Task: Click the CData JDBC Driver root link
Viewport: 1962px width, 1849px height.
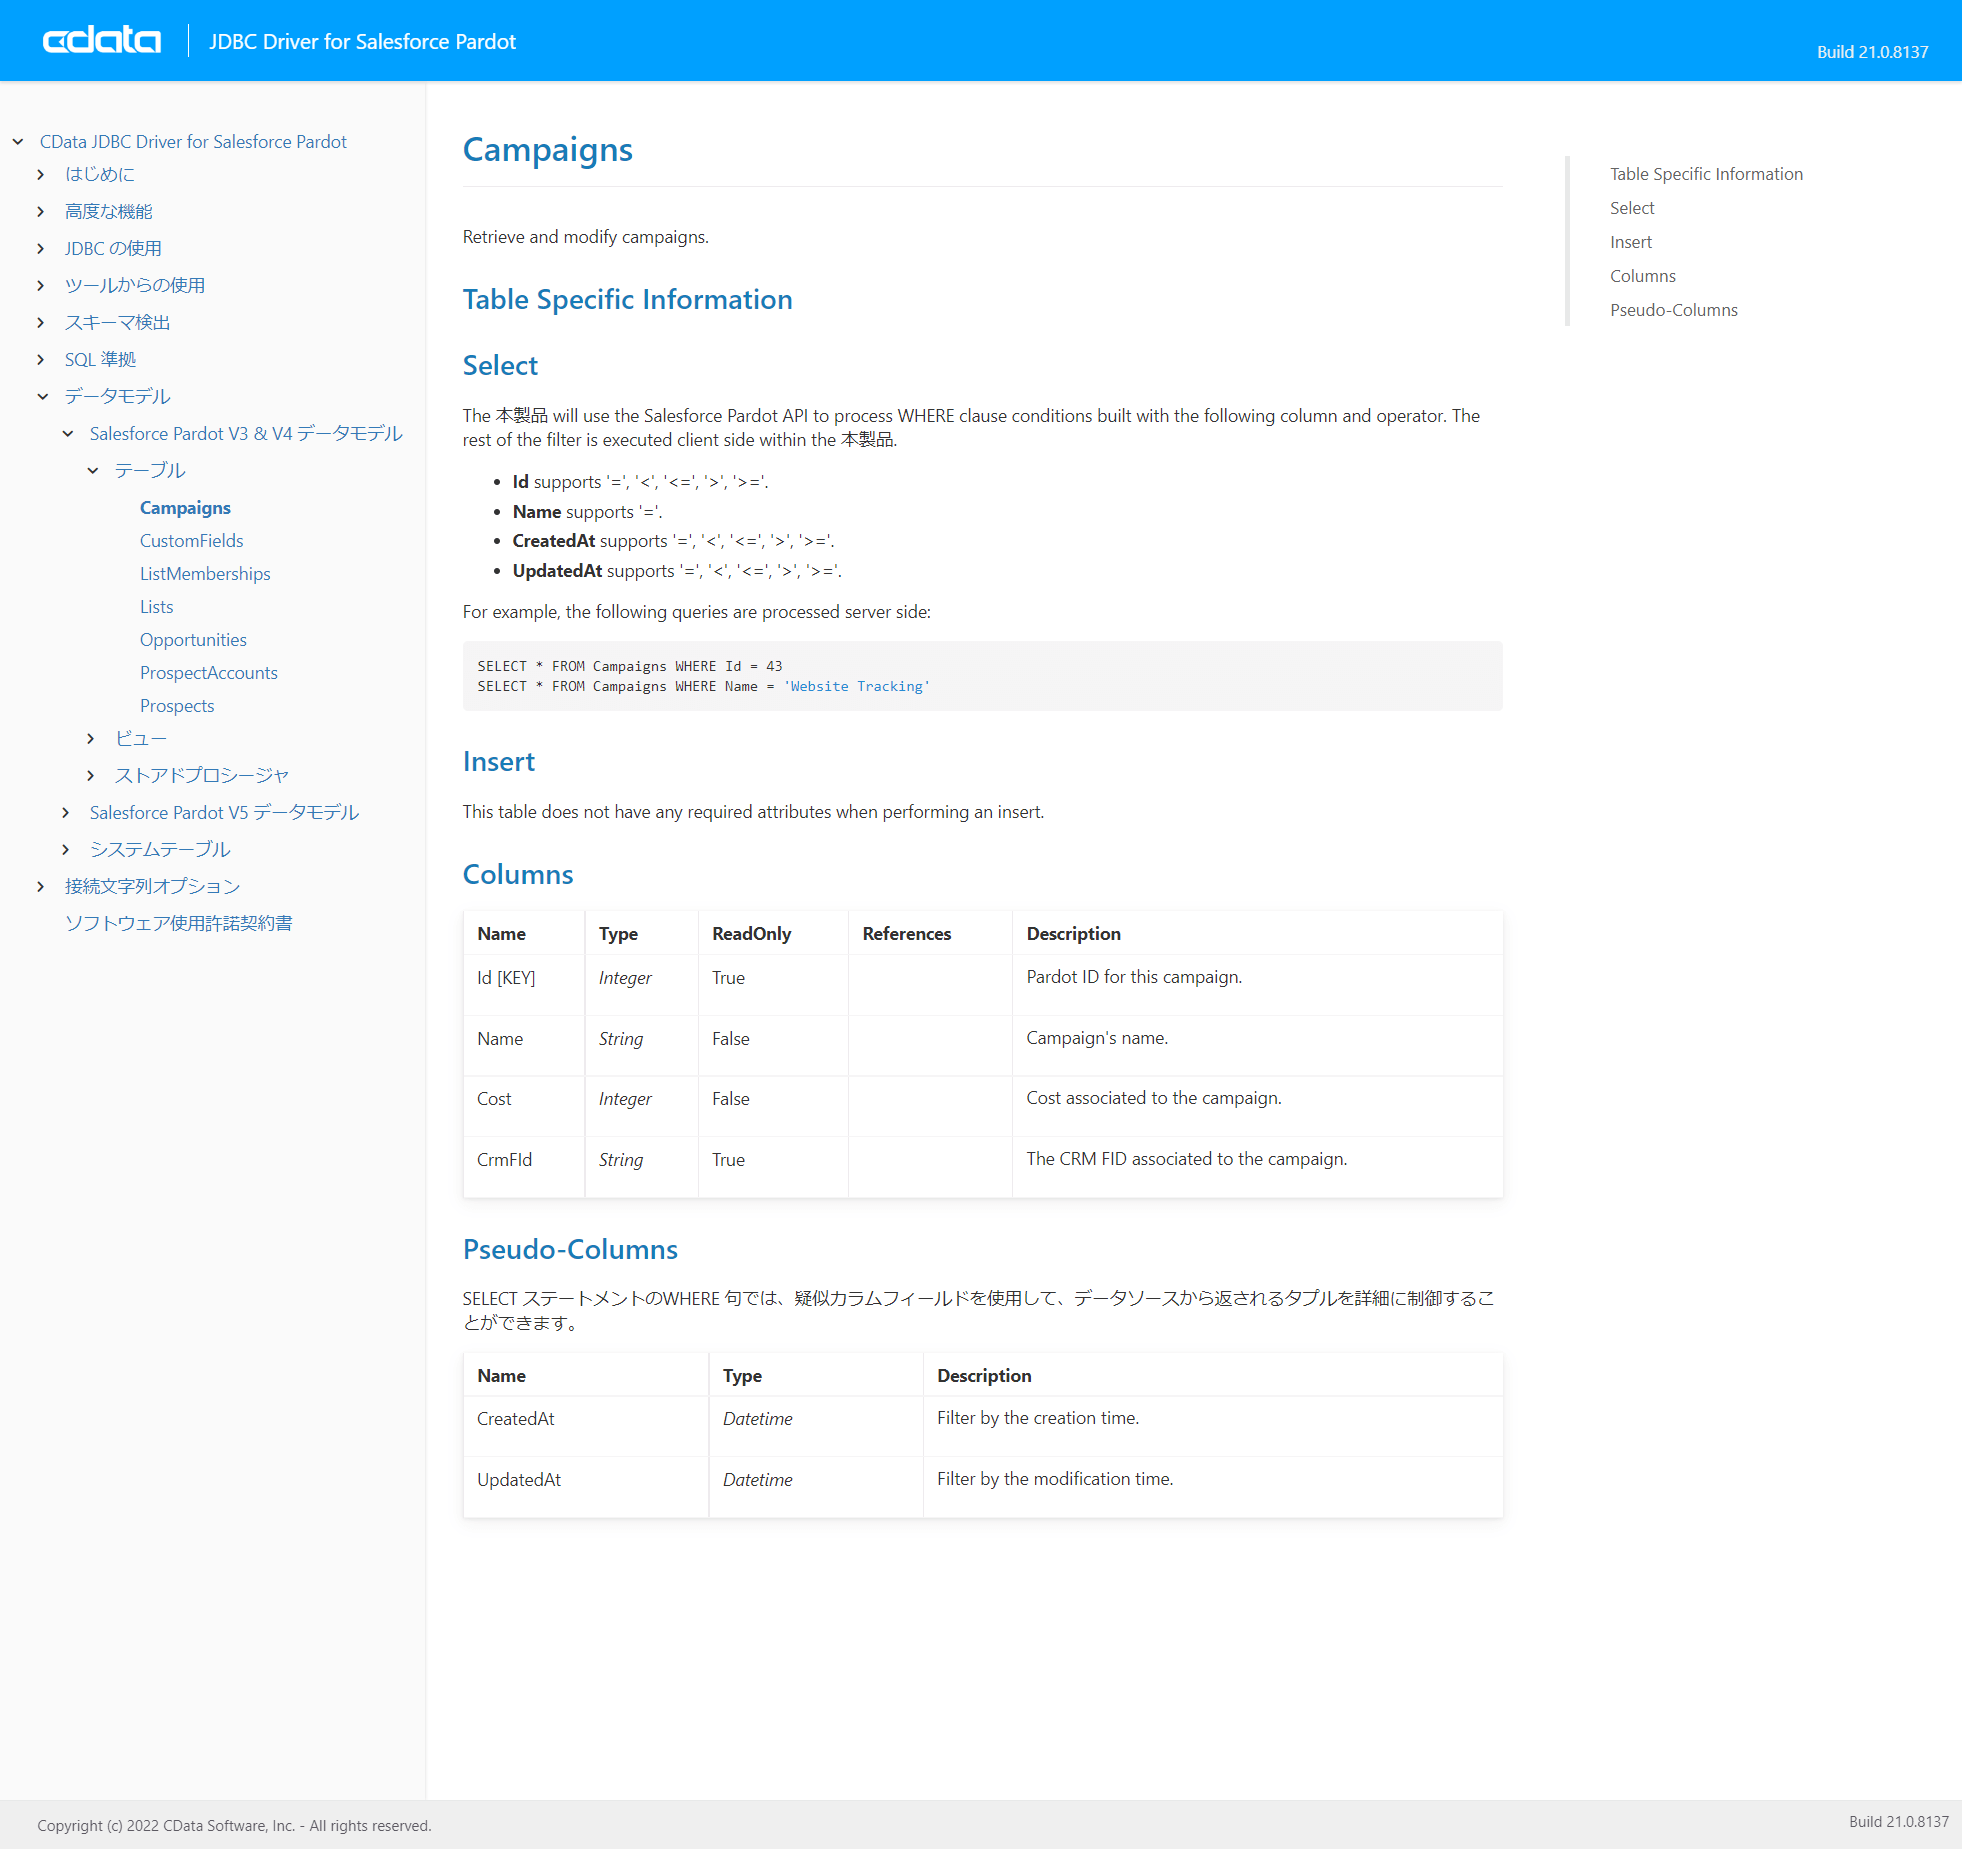Action: 193,142
